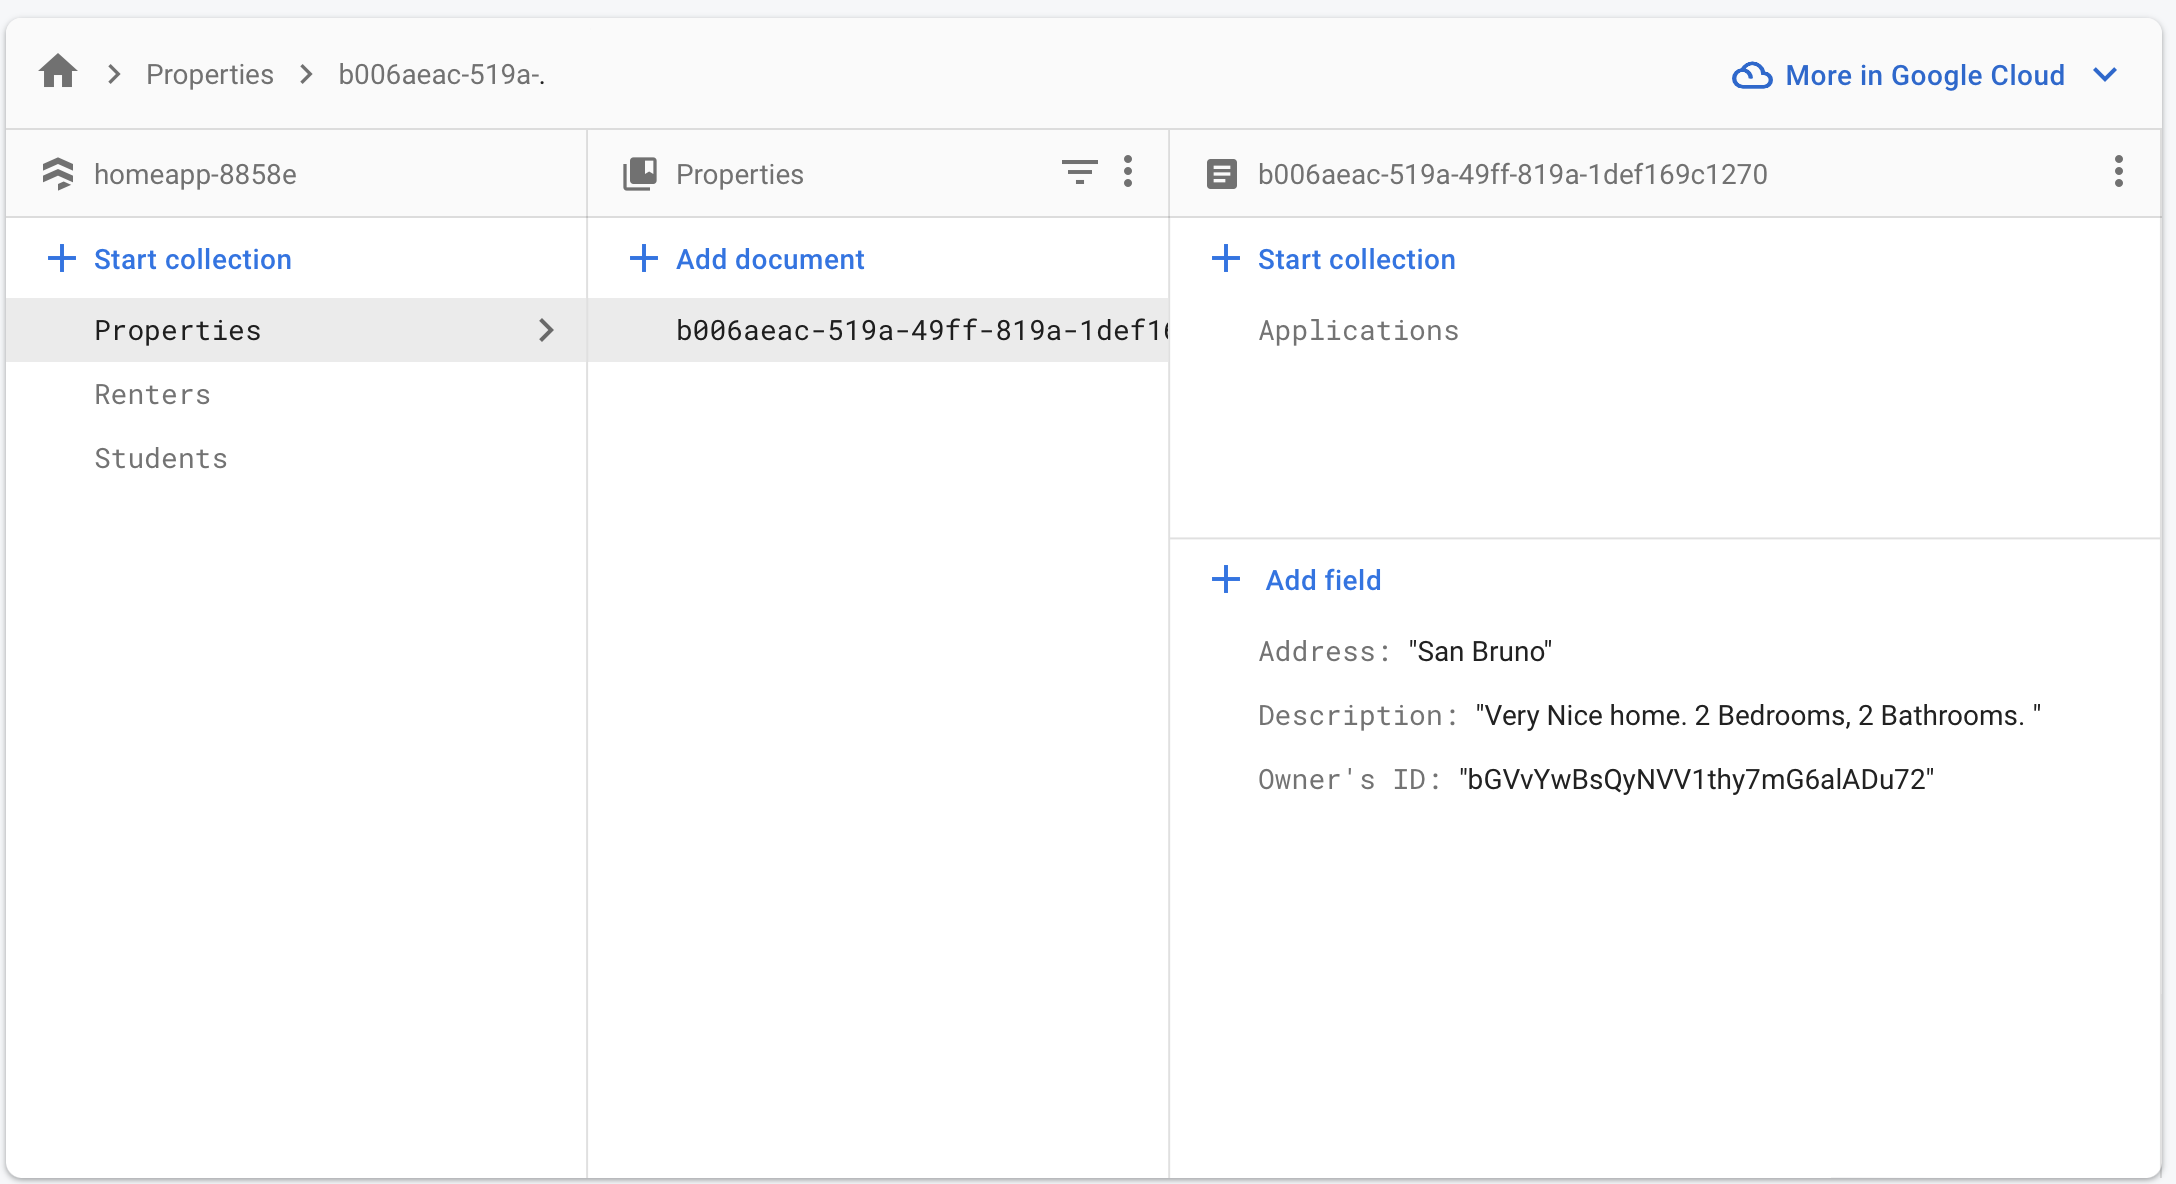The image size is (2176, 1184).
Task: Click the document icon beside b006aeac ID
Action: tap(1221, 174)
